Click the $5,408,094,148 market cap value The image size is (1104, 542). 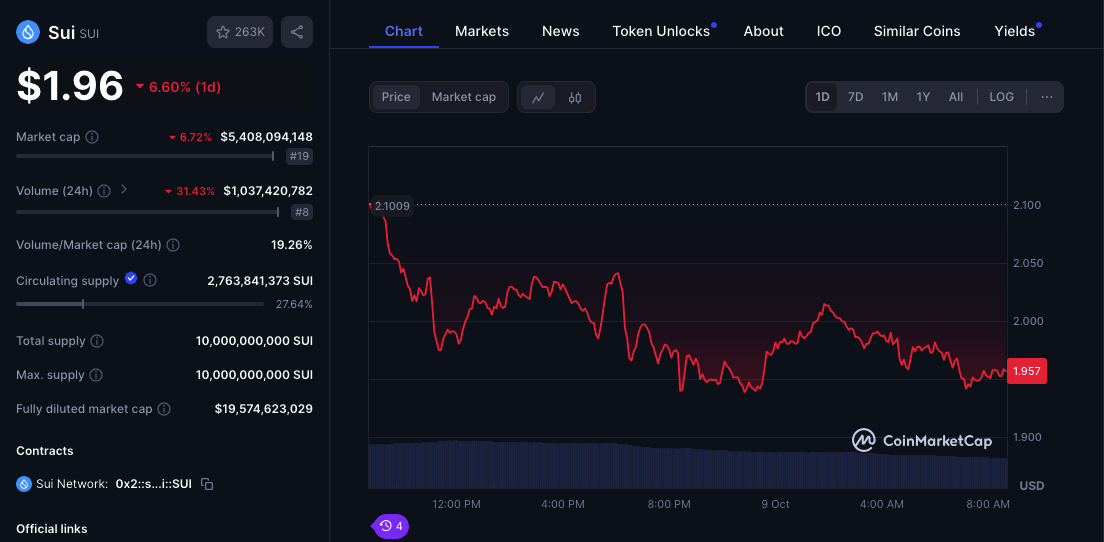click(x=266, y=137)
